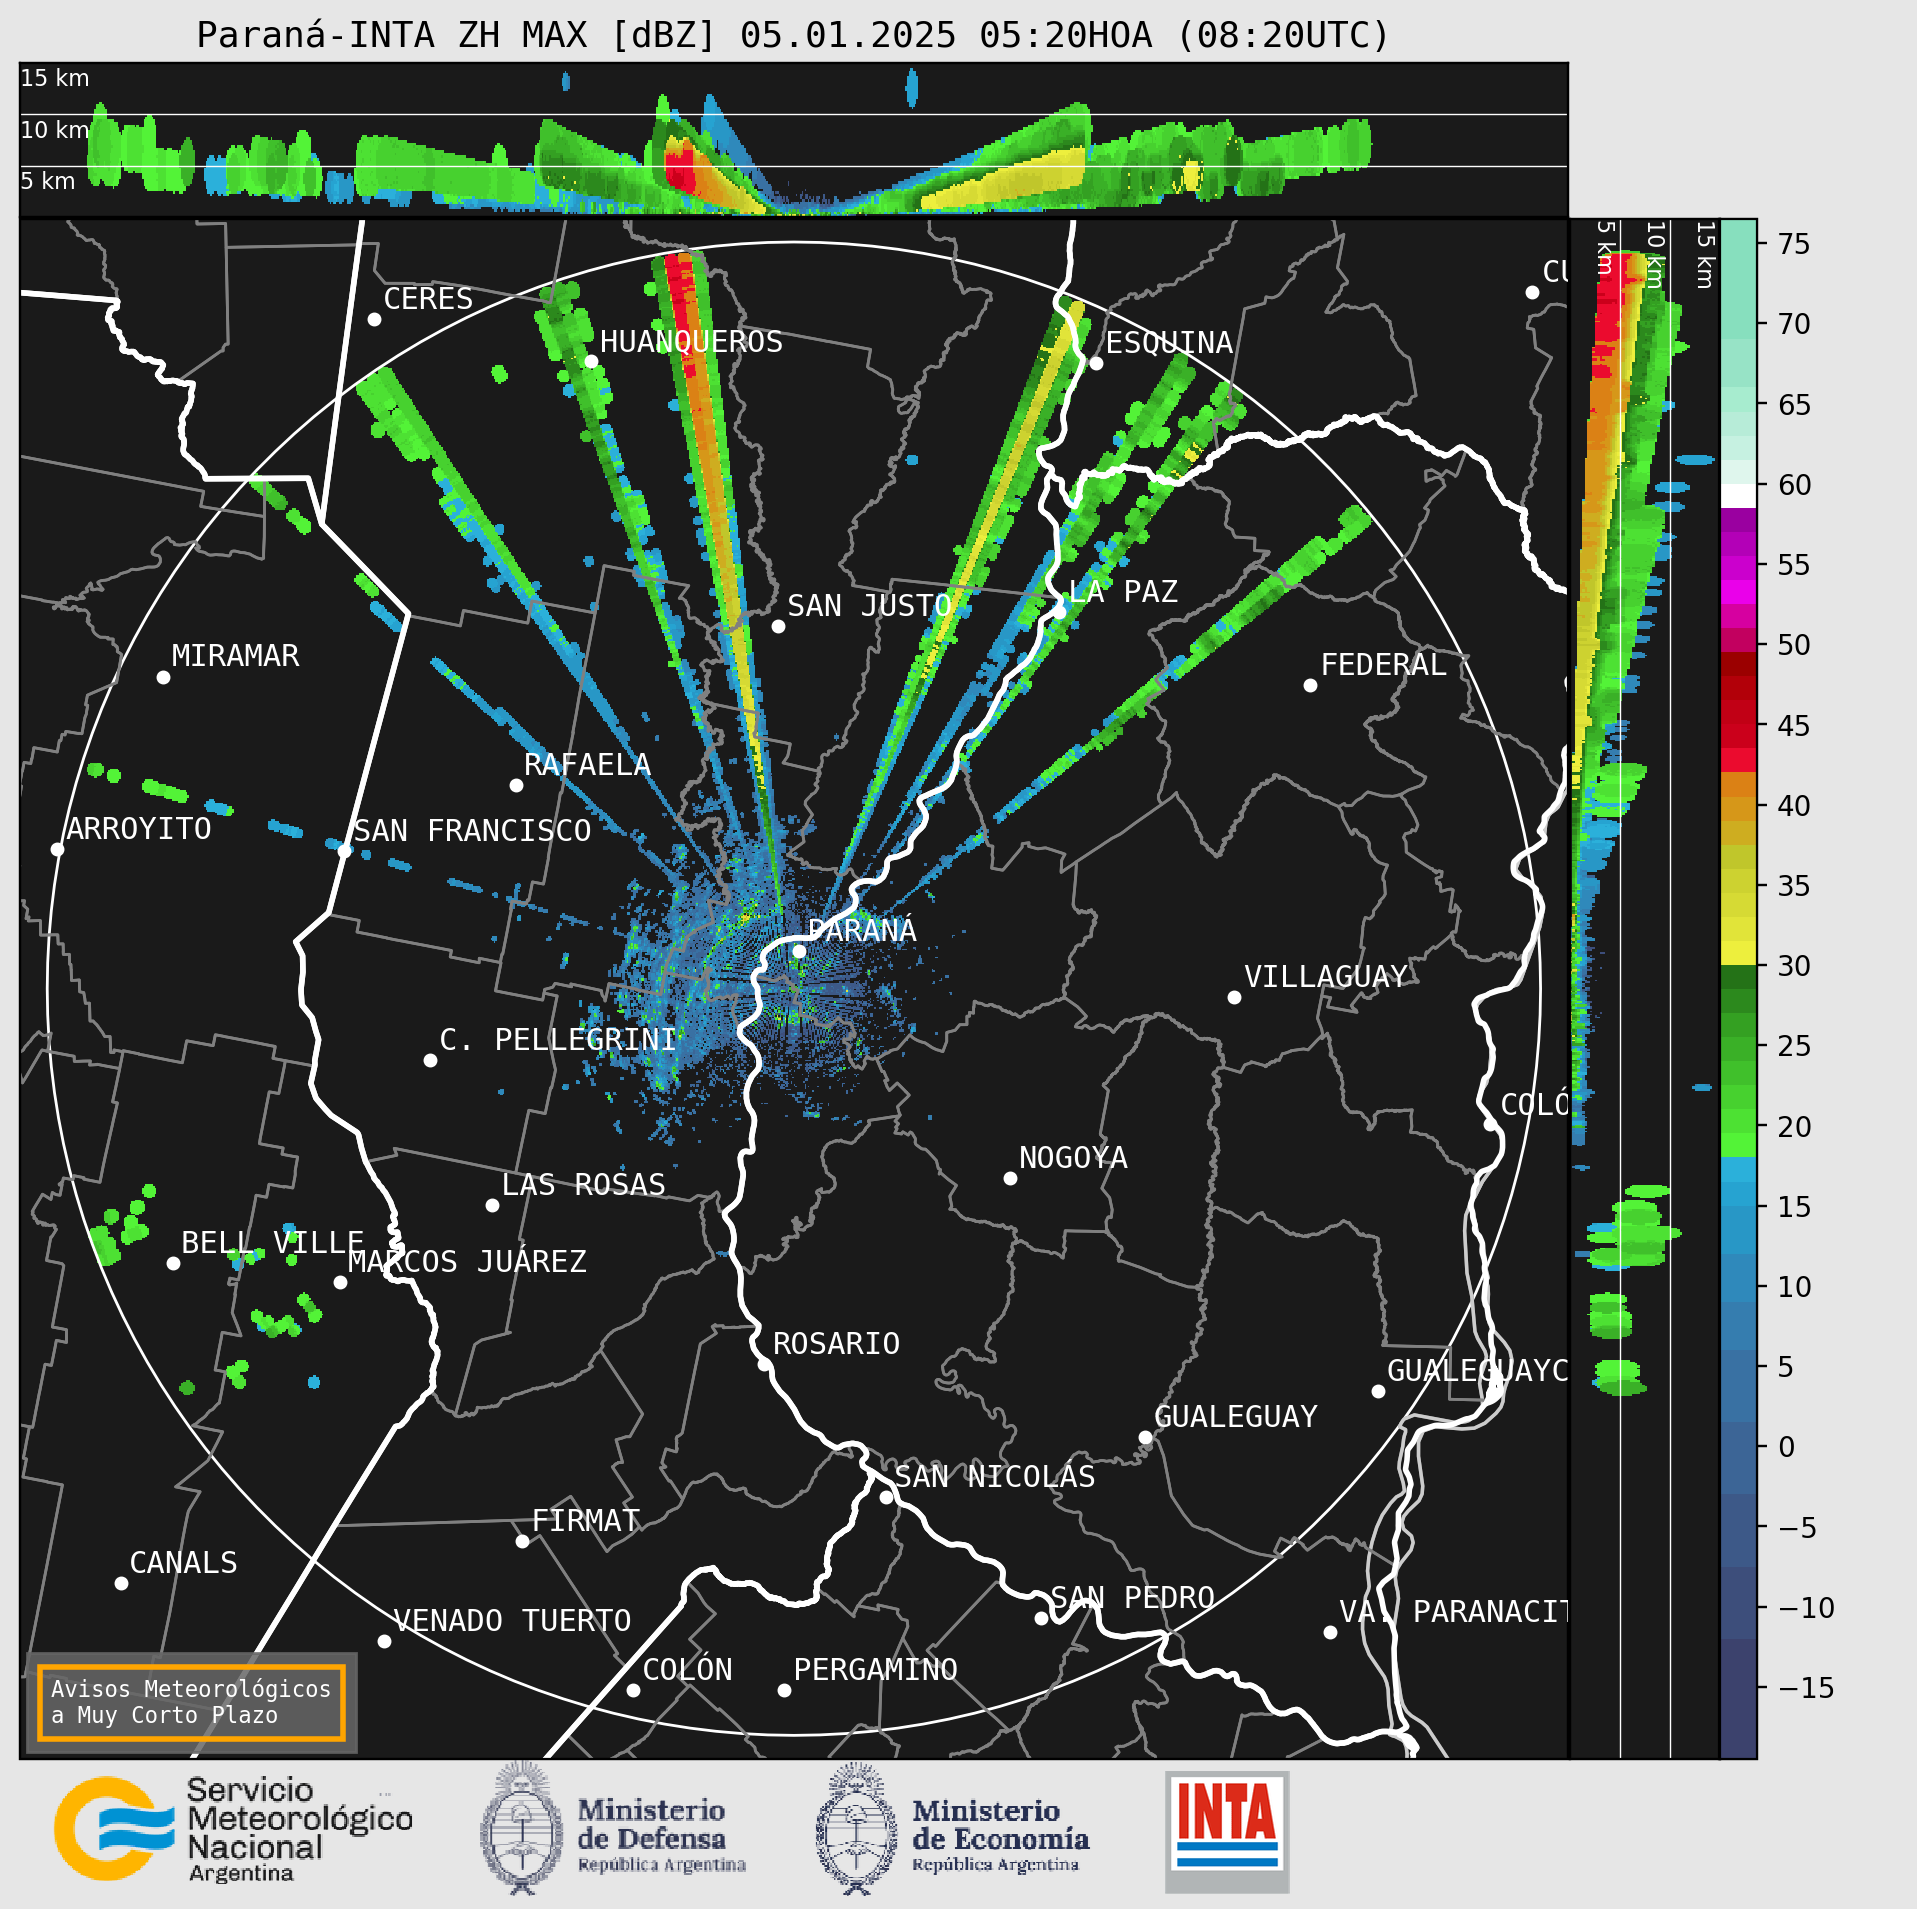Click the SAN JUSTO city label
Screen dimensions: 1917x1909
coord(869,605)
